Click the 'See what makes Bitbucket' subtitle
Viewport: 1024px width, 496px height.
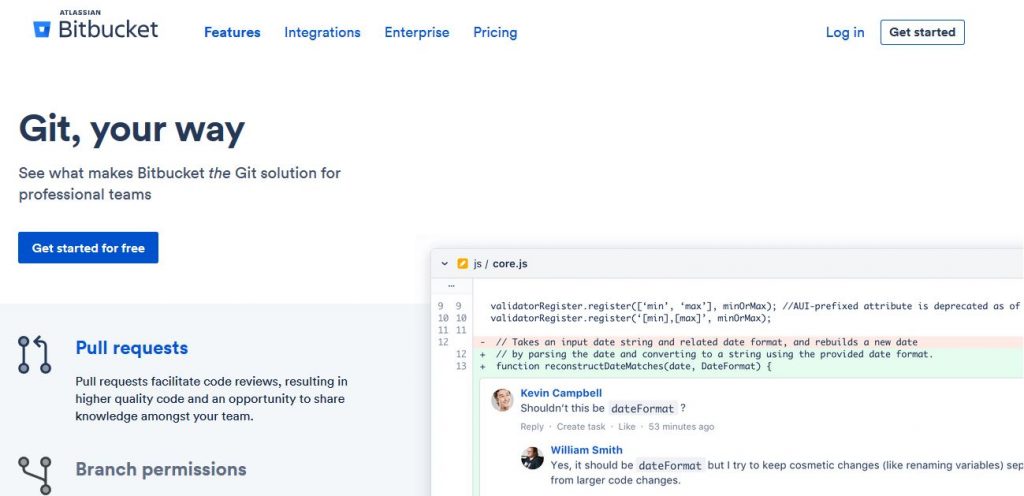coord(180,184)
